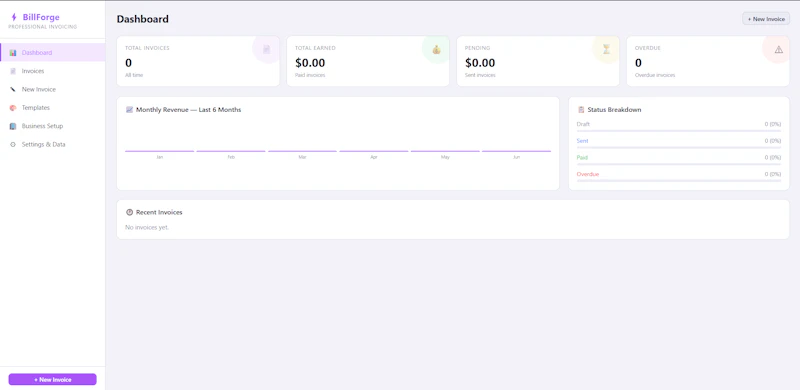Click the New Invoice pen icon in sidebar
Screen dimensions: 800x390
click(13, 89)
